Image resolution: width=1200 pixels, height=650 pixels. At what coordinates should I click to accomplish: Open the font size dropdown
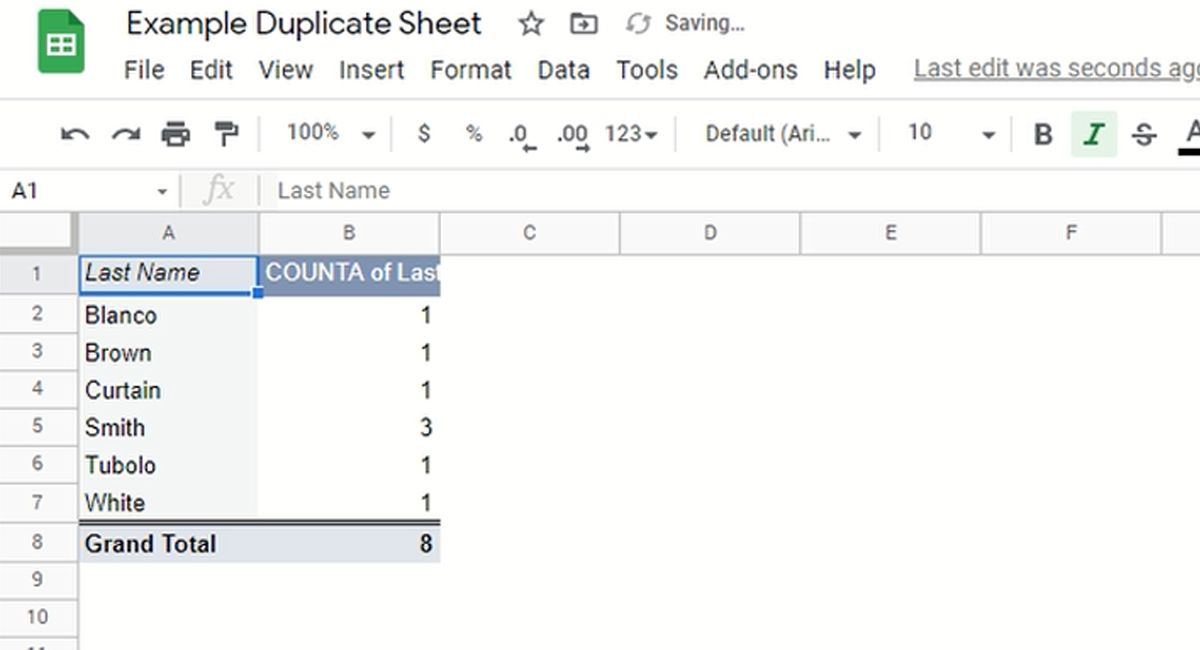(946, 133)
